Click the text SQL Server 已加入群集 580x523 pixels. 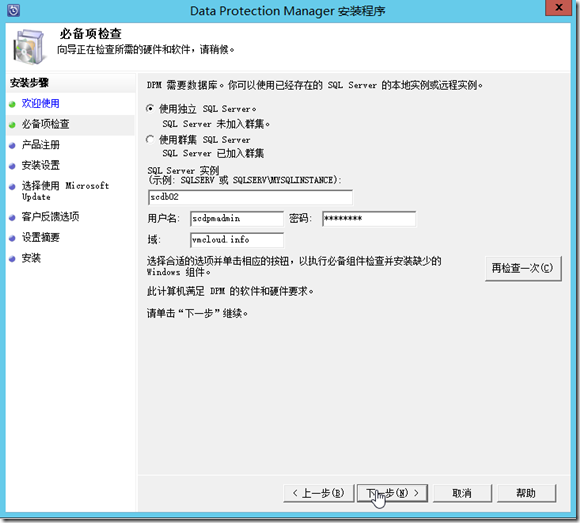tap(213, 153)
